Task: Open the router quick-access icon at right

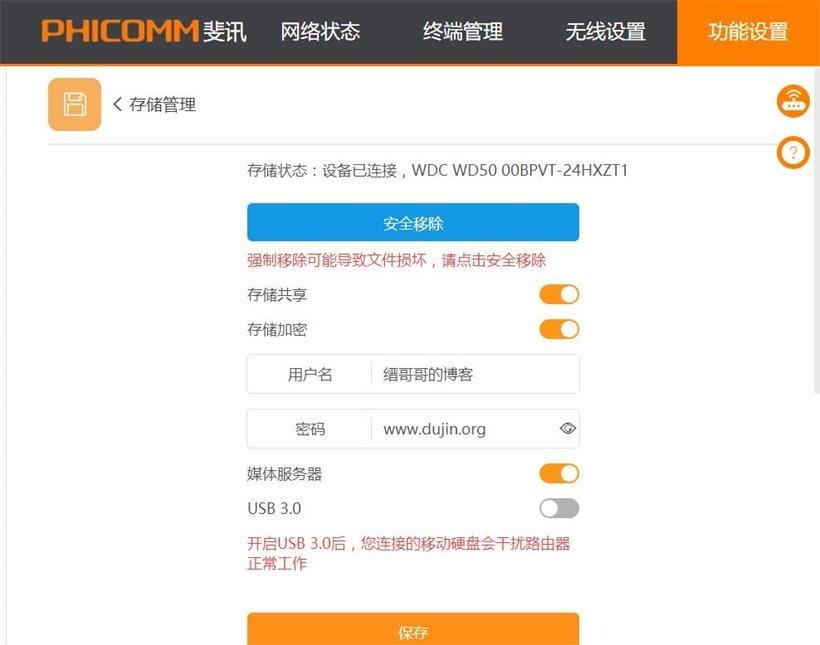Action: (x=793, y=101)
